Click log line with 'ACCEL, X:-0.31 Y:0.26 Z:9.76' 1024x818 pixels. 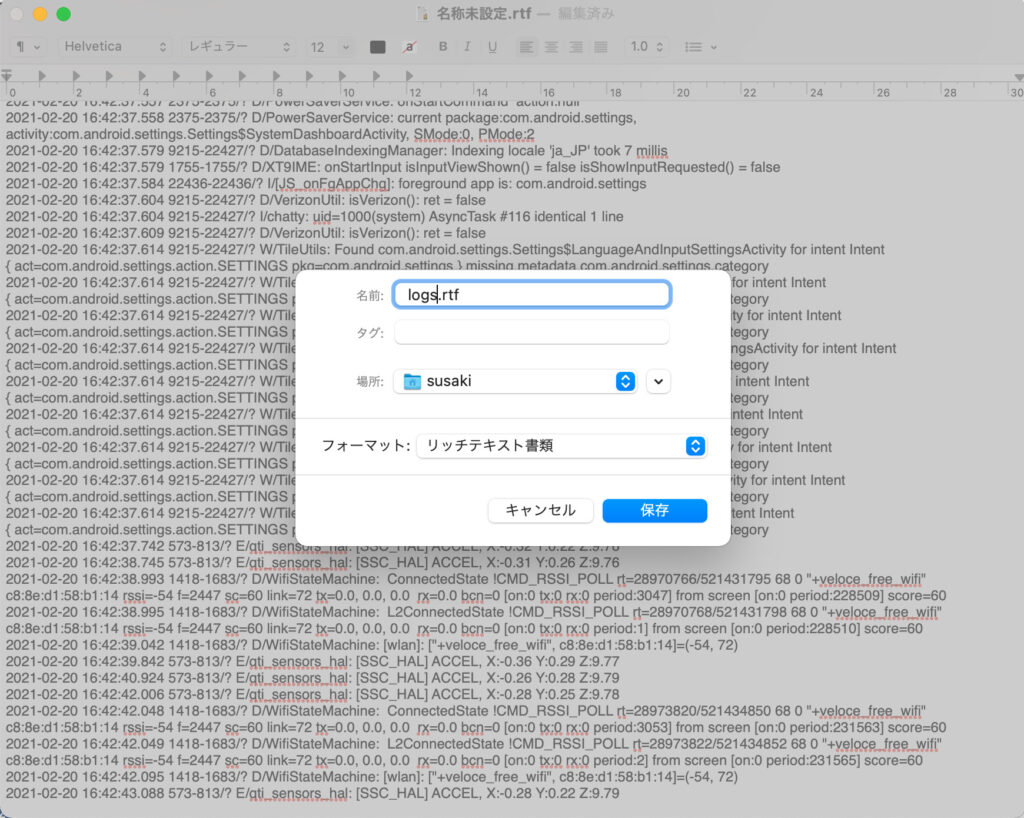point(312,563)
